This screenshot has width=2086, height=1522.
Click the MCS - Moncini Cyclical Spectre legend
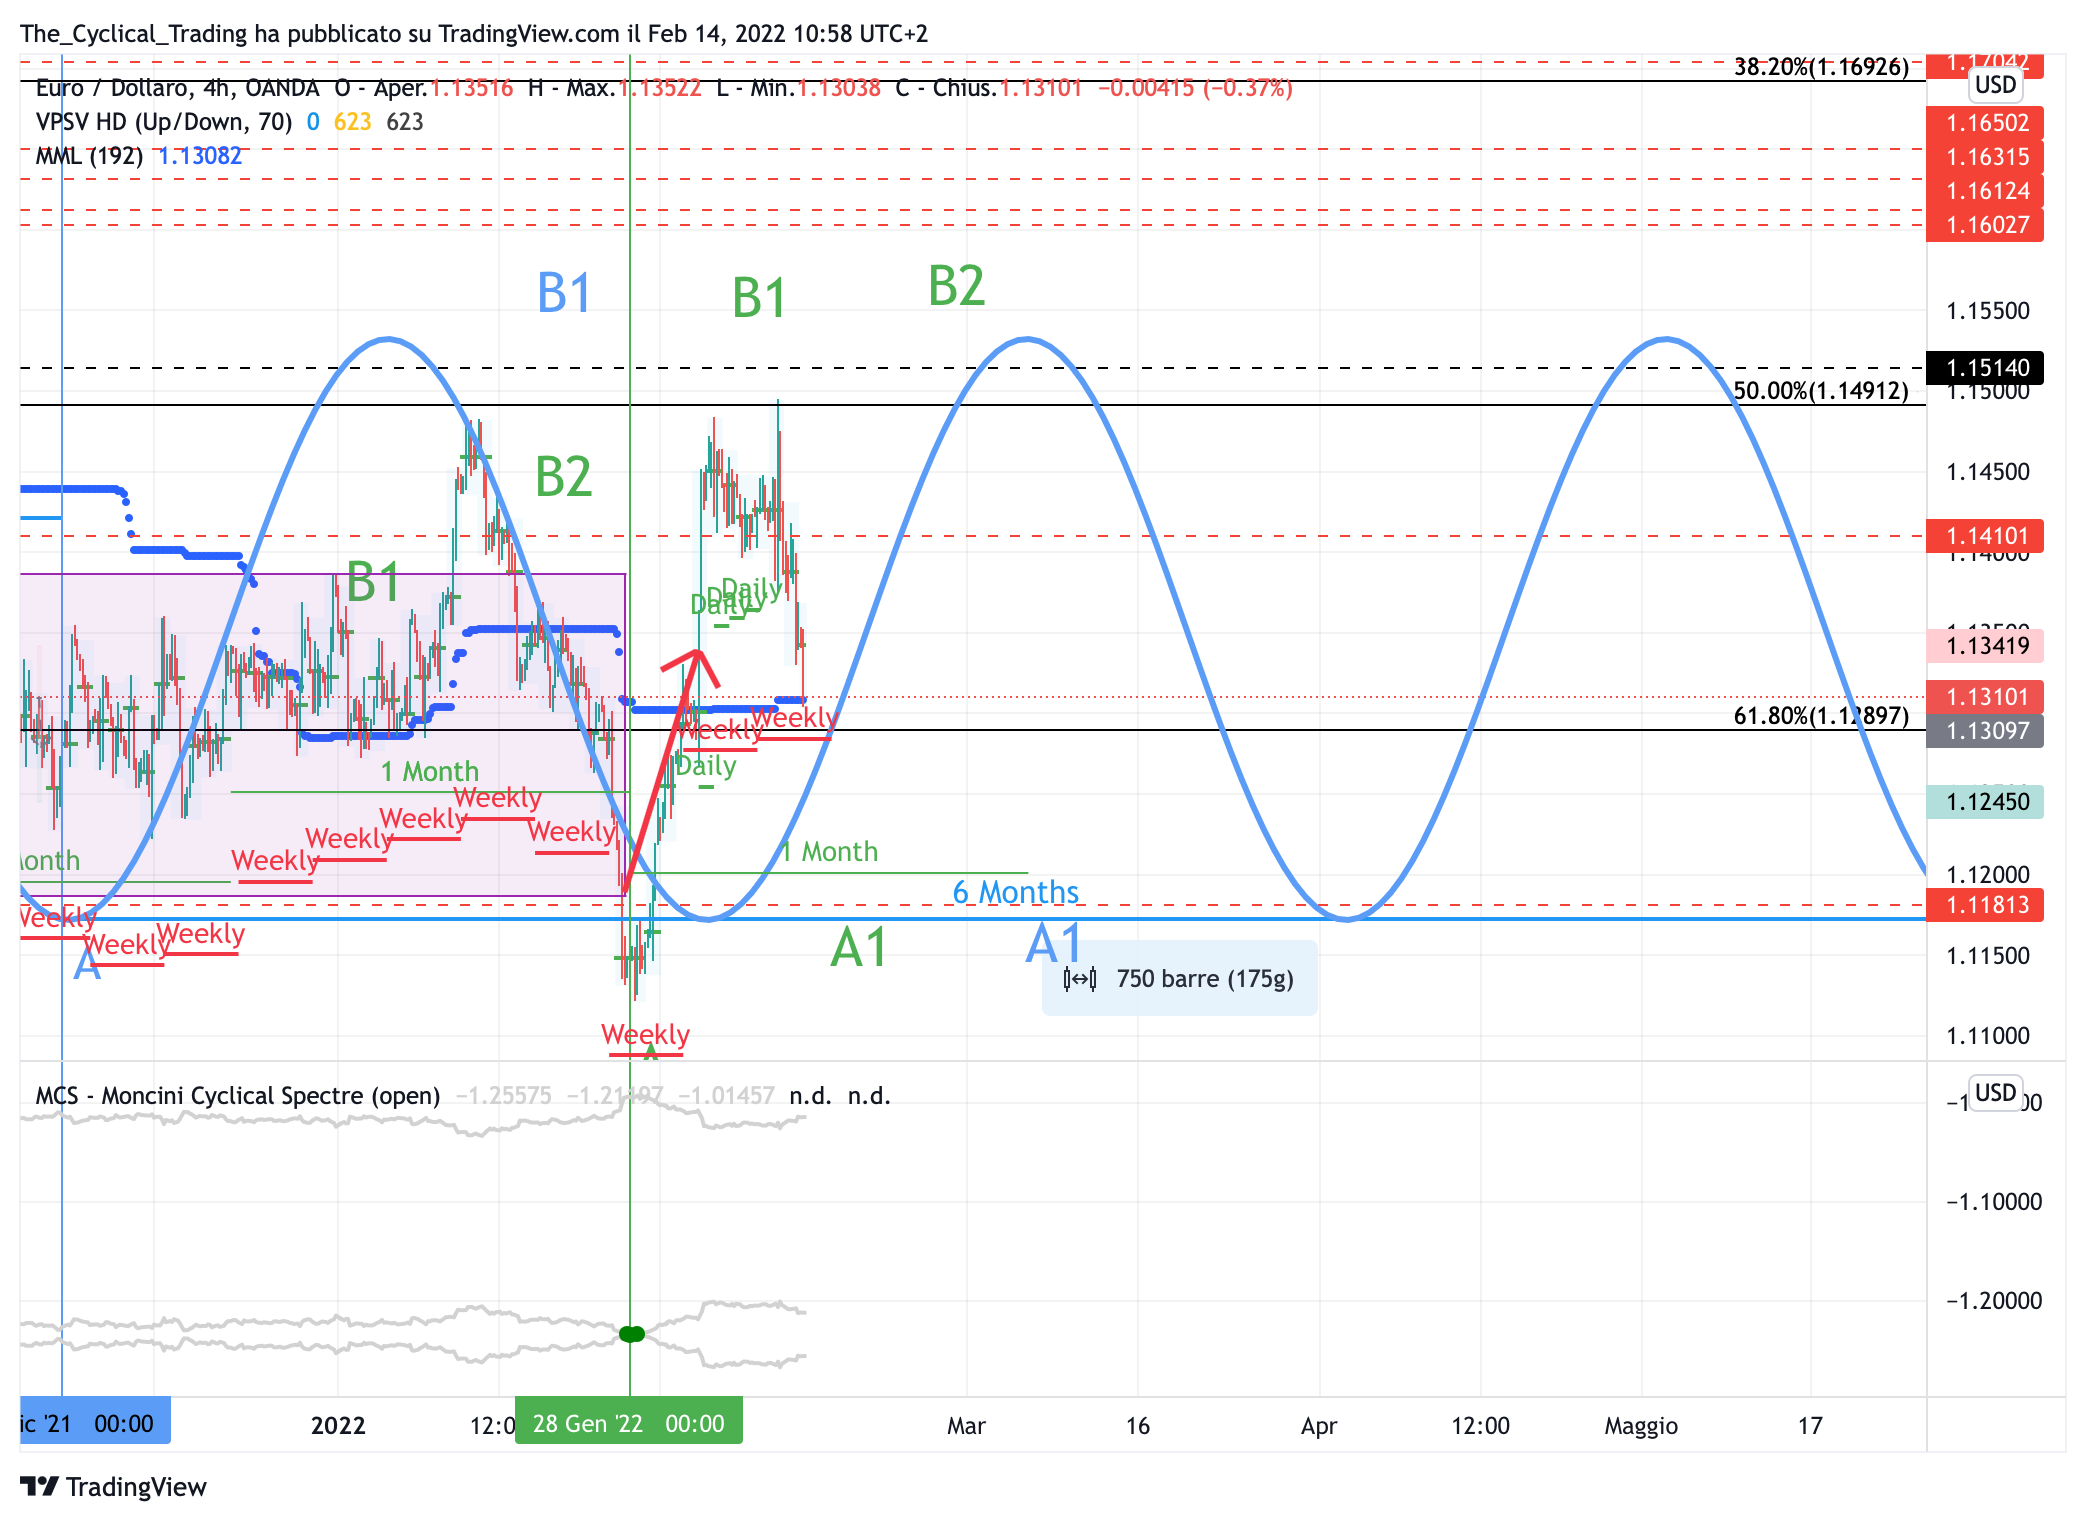pos(238,1096)
